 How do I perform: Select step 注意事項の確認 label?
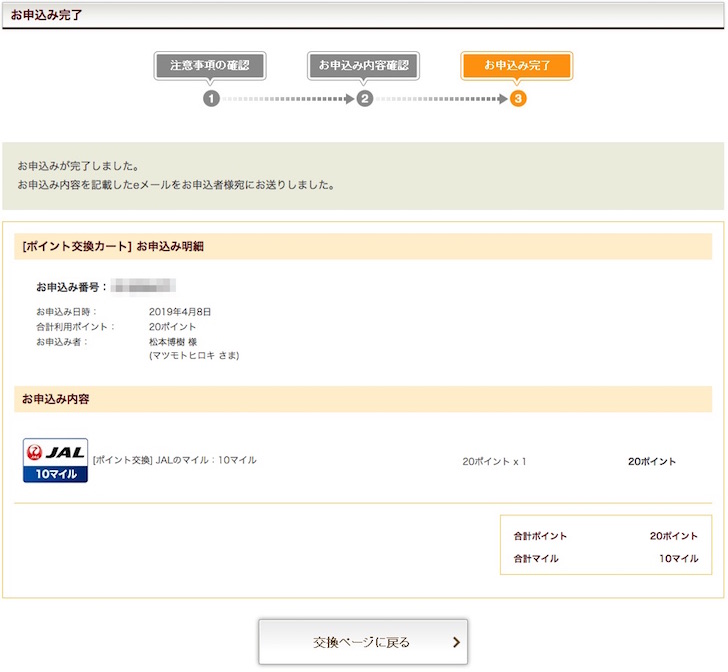(x=210, y=65)
